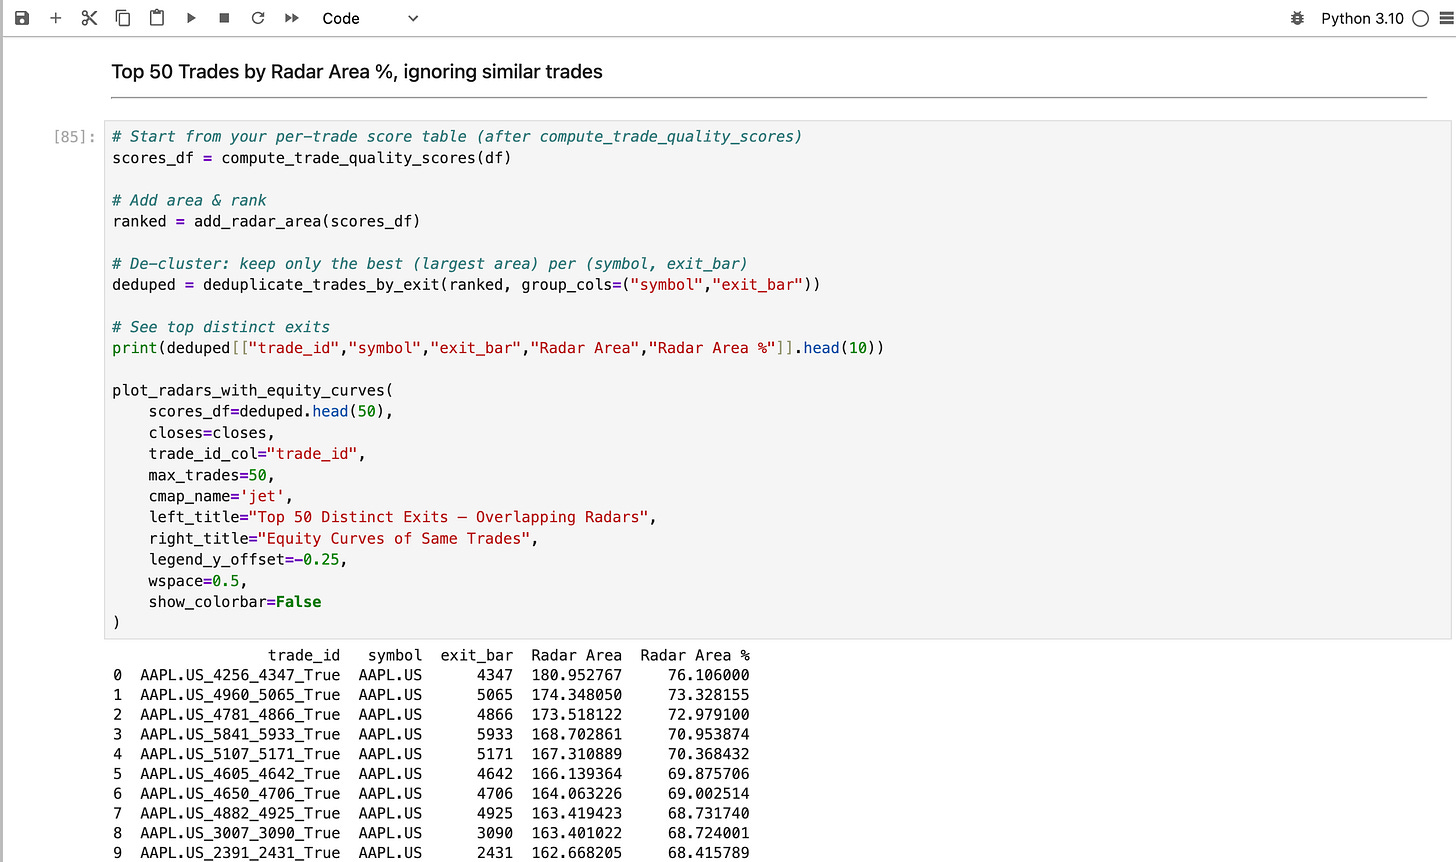
Task: Run the selected cell
Action: (191, 18)
